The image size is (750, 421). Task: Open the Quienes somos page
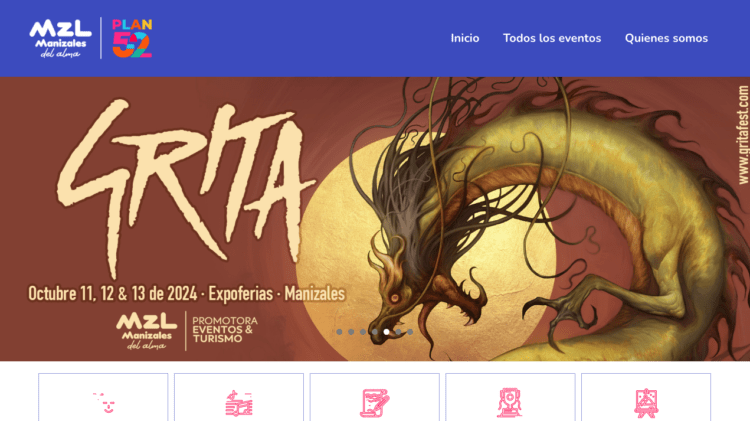click(x=666, y=38)
